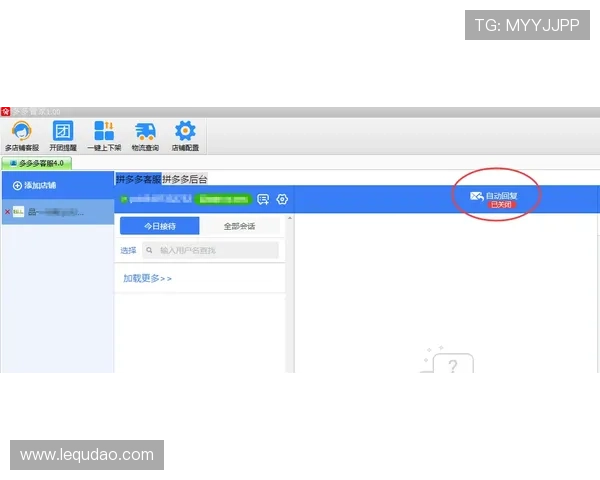The height and width of the screenshot is (480, 600).
Task: Open the 多店铺客服 toolbar icon
Action: tap(22, 135)
